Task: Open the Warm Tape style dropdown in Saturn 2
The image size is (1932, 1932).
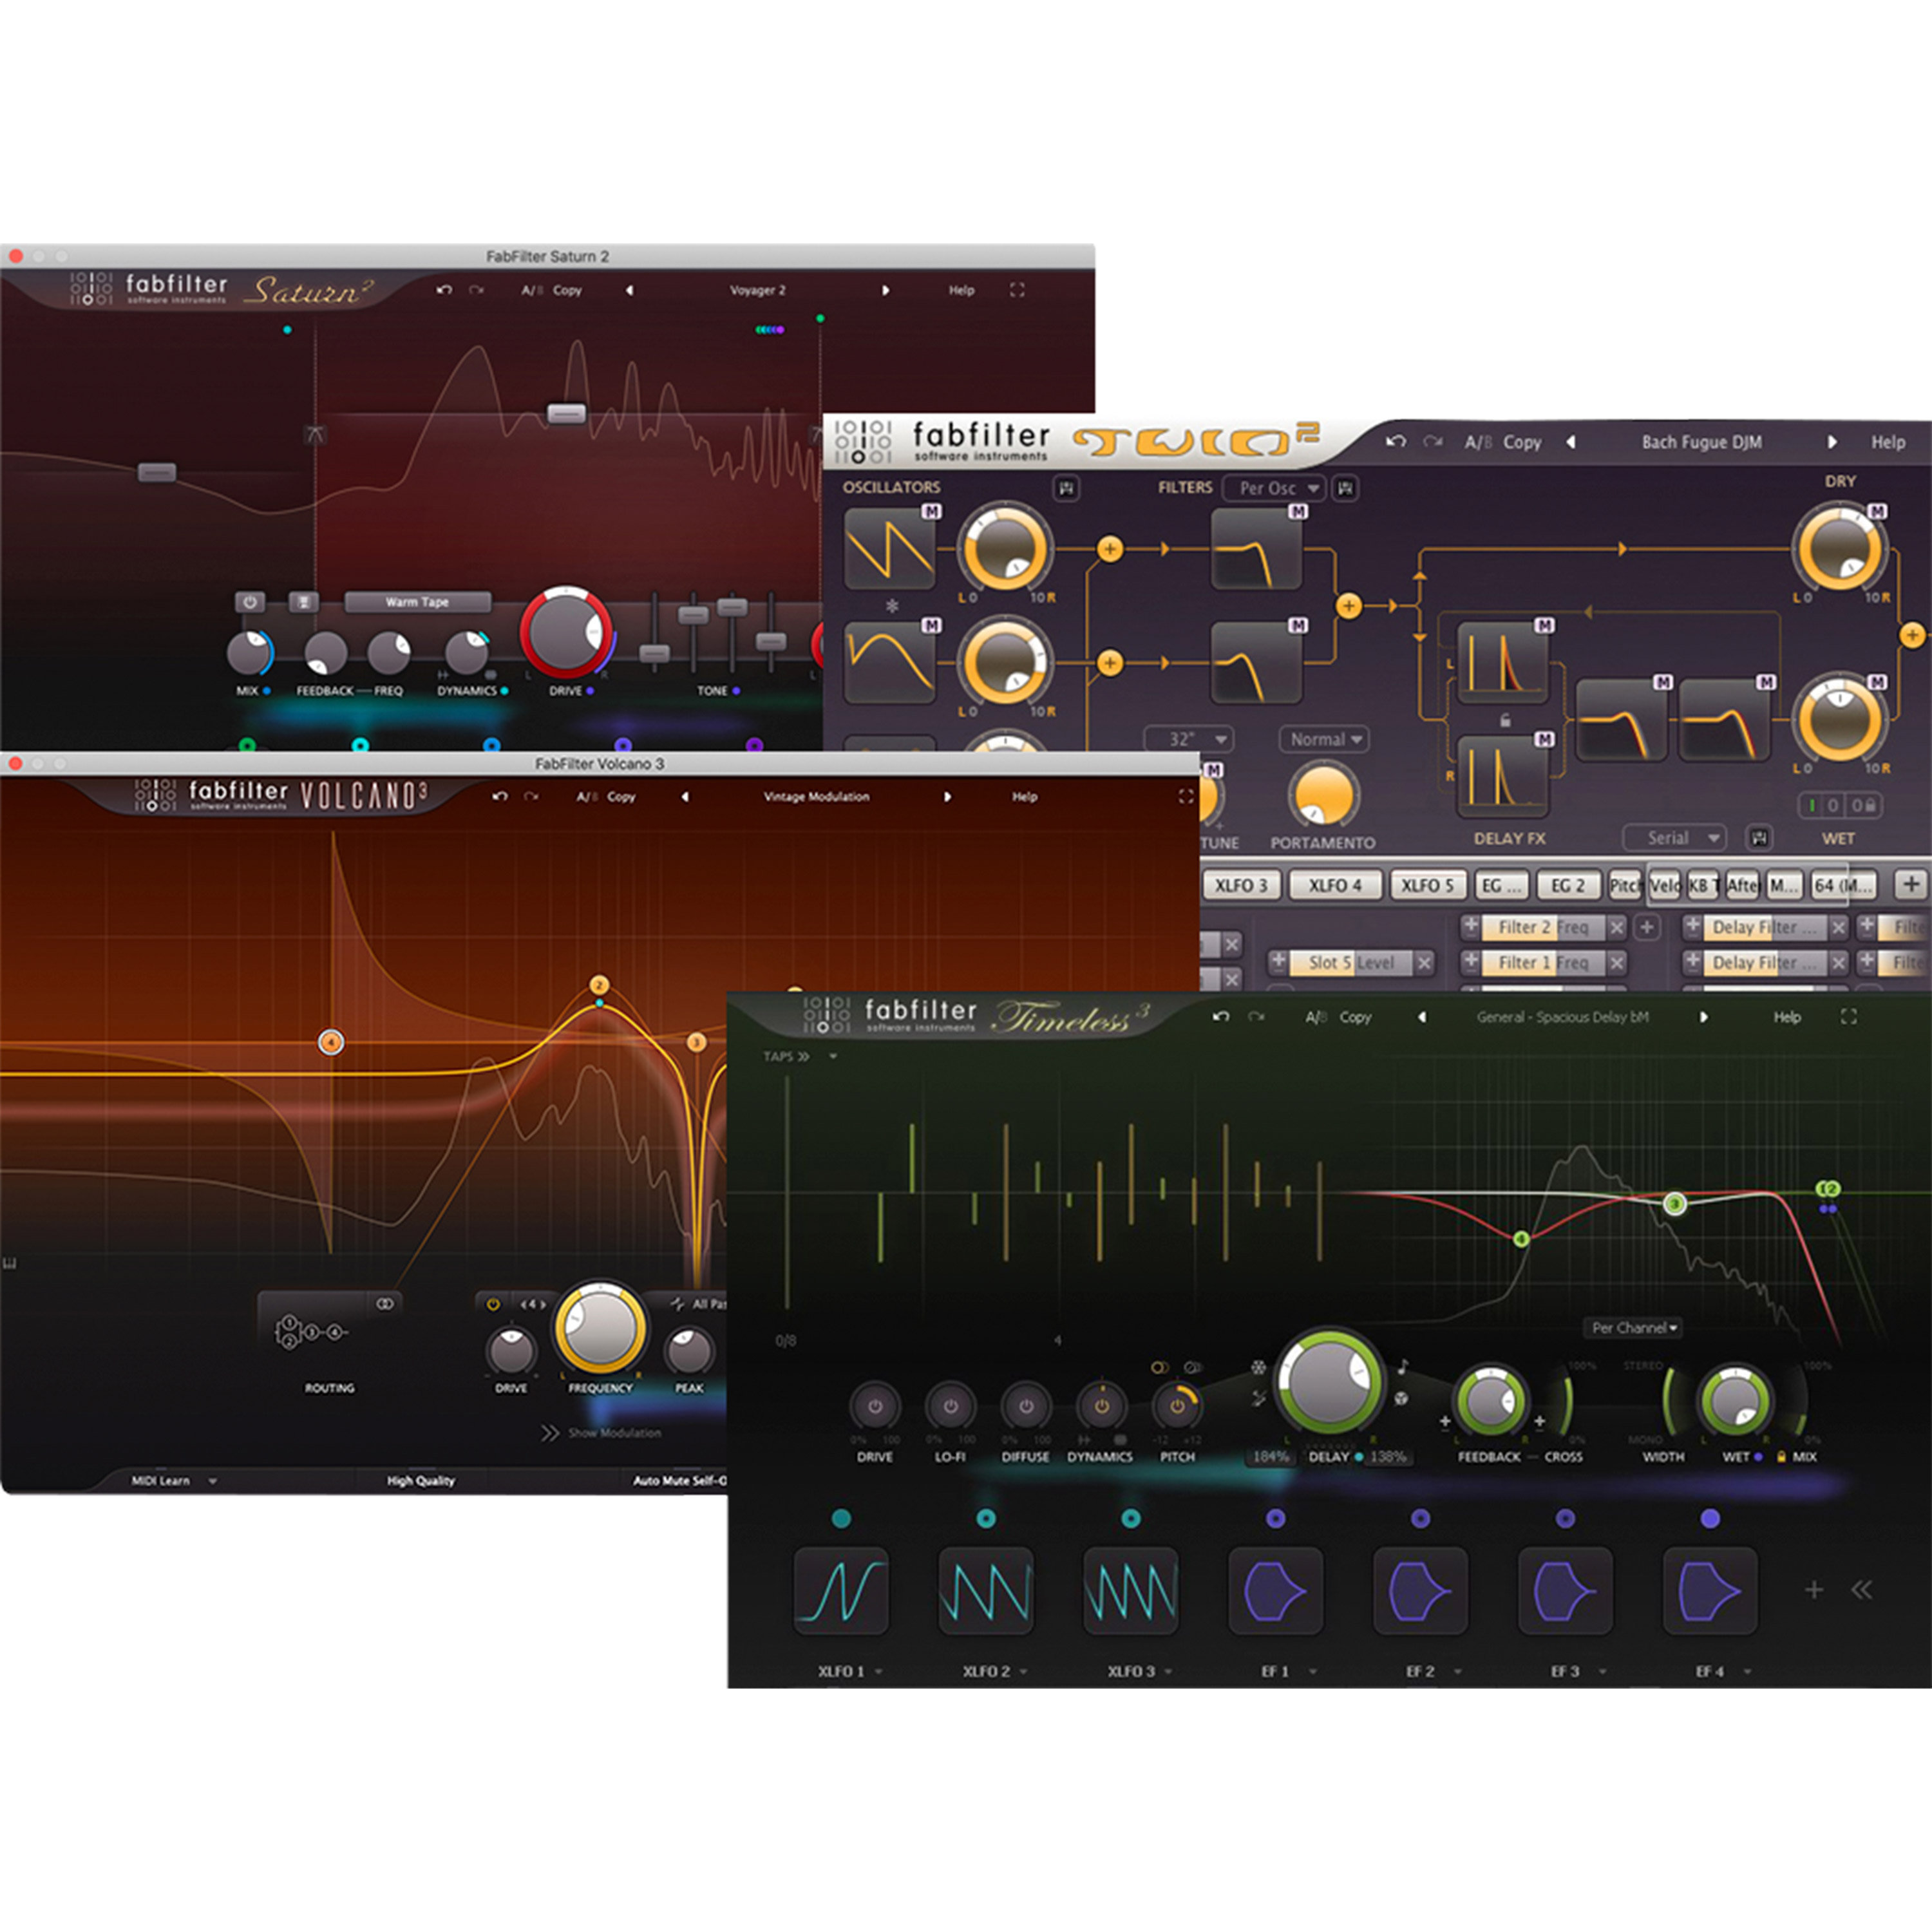Action: pyautogui.click(x=418, y=602)
